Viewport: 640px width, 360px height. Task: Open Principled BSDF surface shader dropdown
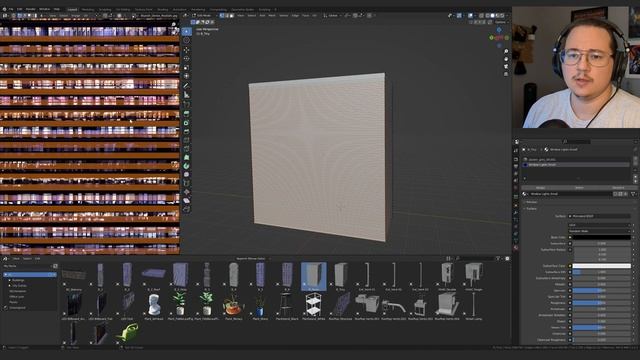coord(600,216)
